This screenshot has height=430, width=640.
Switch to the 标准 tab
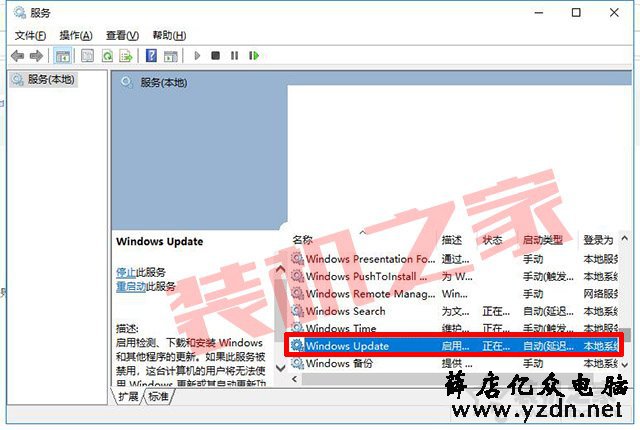point(158,396)
